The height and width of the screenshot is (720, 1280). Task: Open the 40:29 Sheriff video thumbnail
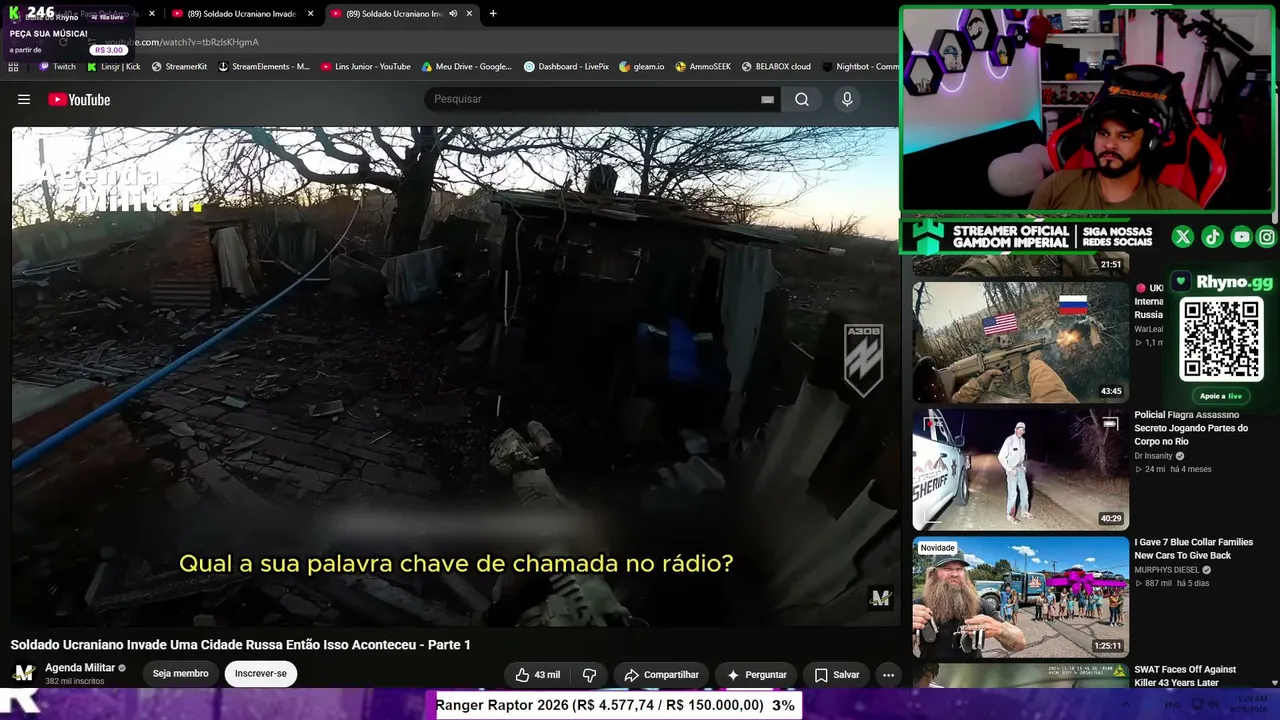[1020, 469]
